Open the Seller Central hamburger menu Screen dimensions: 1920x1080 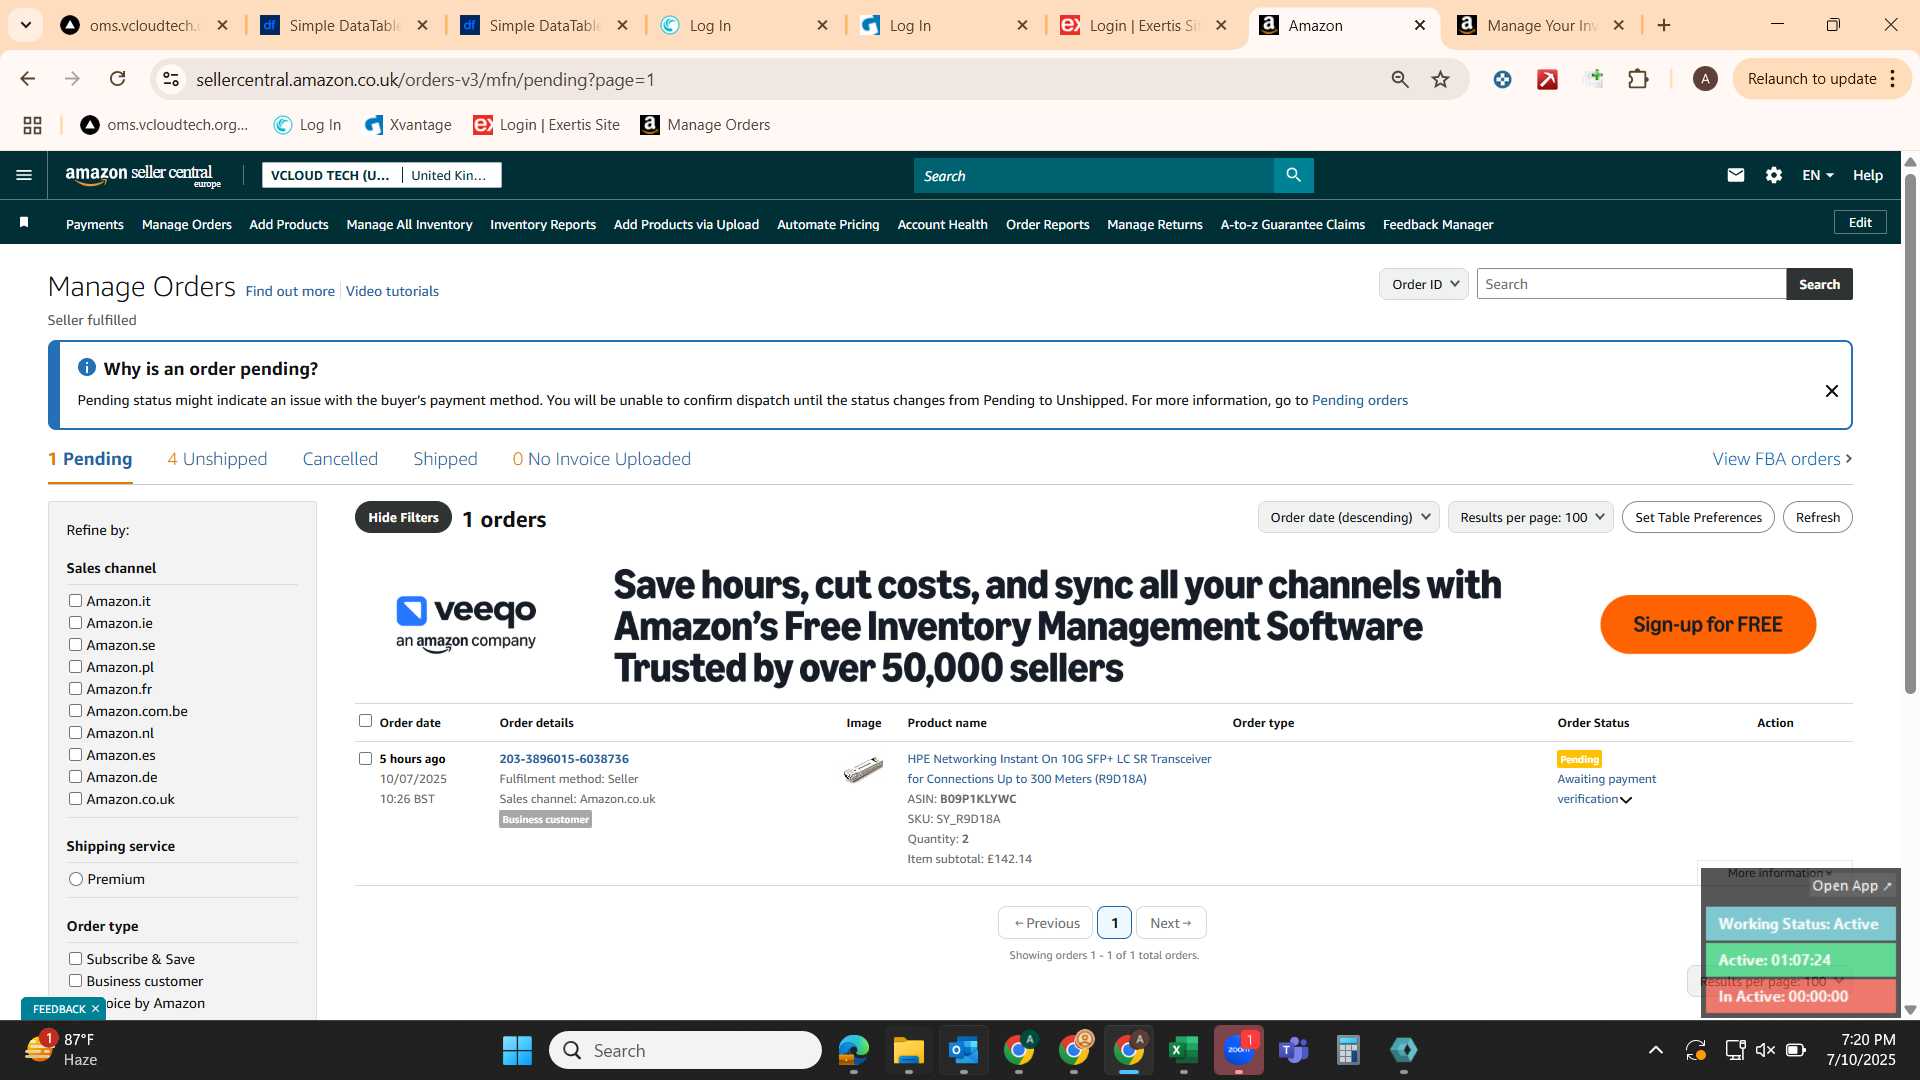click(24, 175)
